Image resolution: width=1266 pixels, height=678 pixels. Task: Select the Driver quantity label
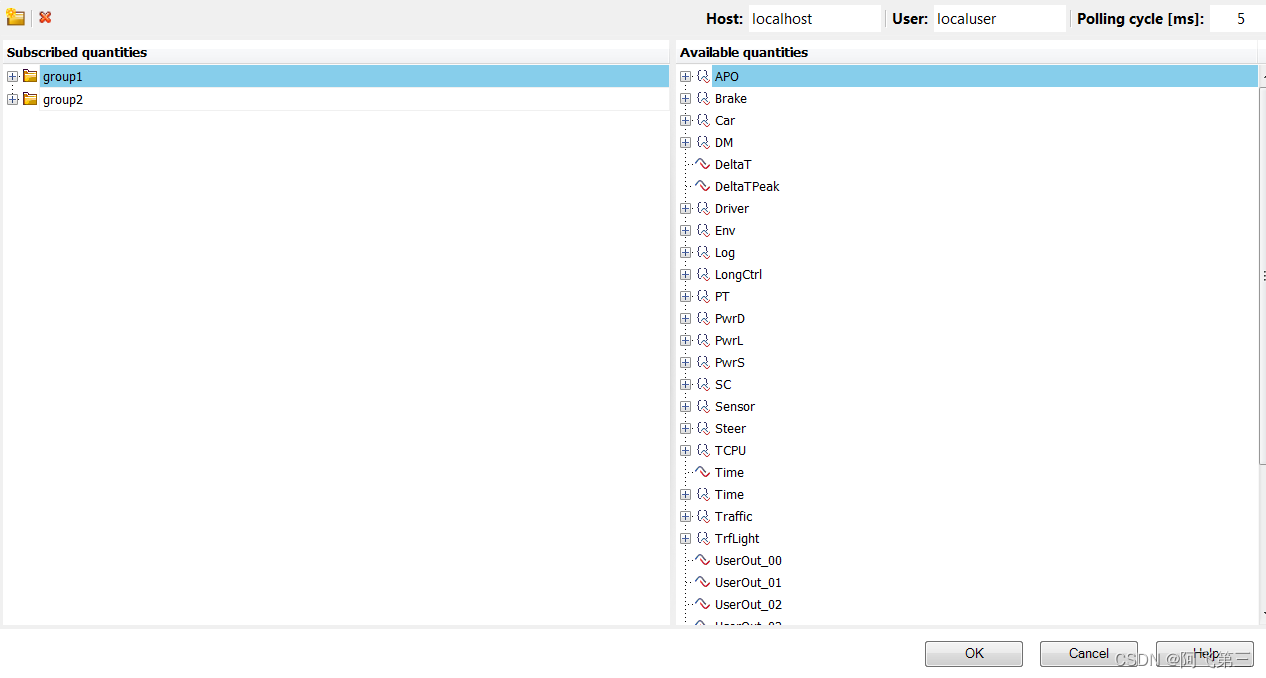click(732, 209)
